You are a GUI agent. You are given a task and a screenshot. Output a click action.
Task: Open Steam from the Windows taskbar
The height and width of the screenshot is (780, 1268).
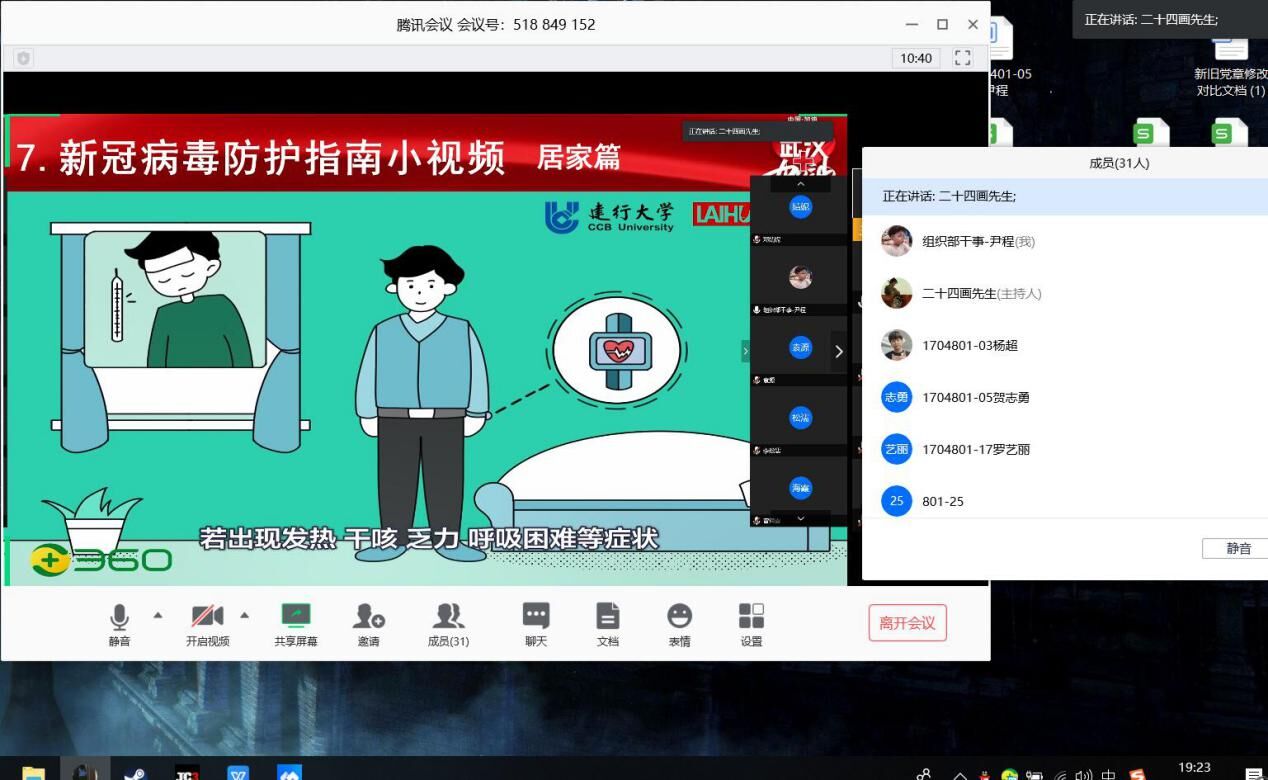click(x=134, y=773)
